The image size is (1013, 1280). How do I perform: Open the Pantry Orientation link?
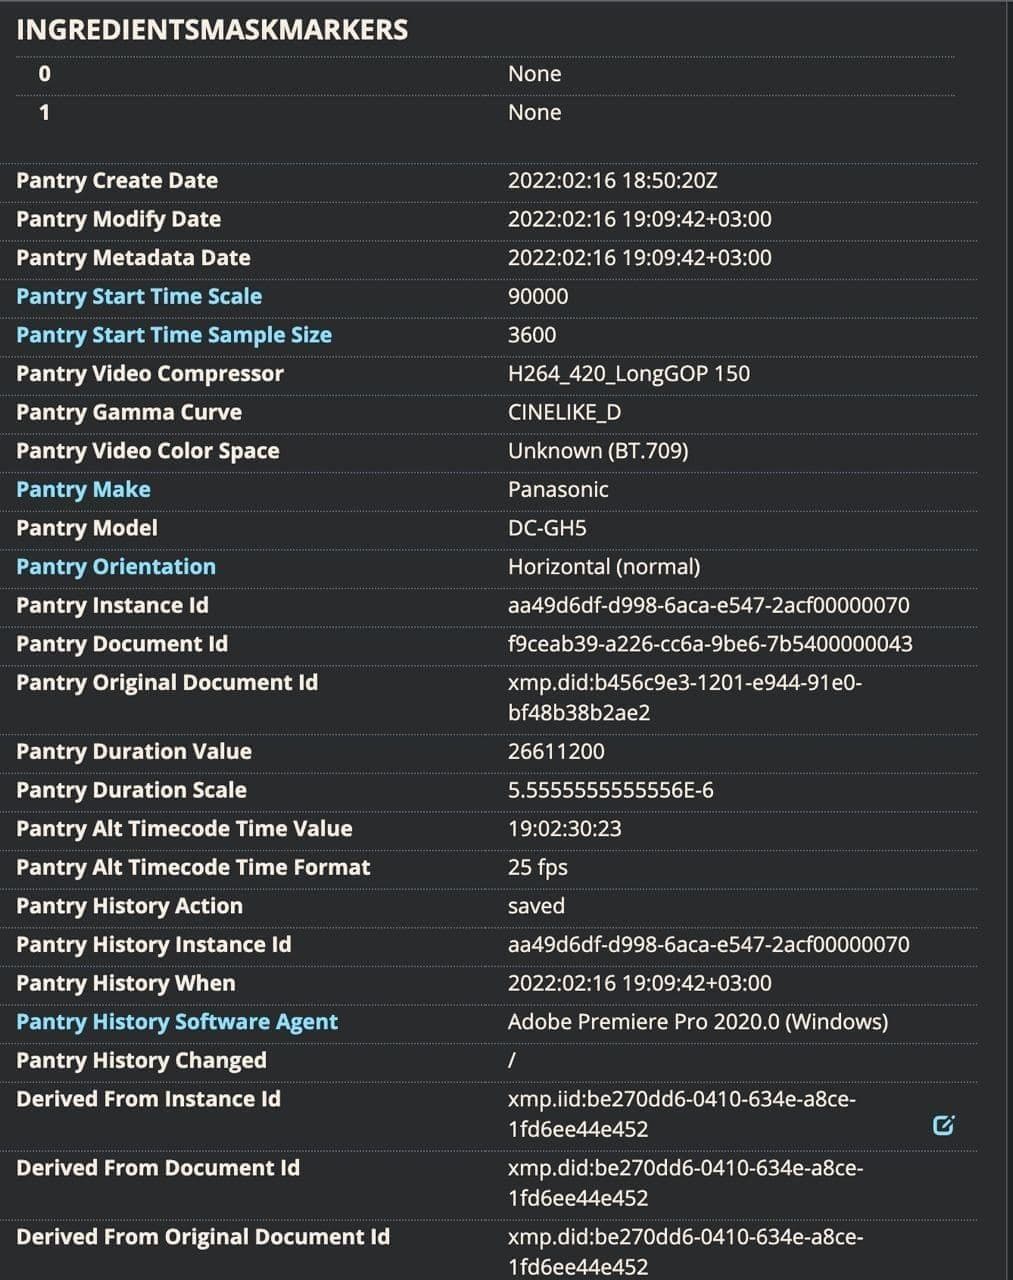pos(116,566)
